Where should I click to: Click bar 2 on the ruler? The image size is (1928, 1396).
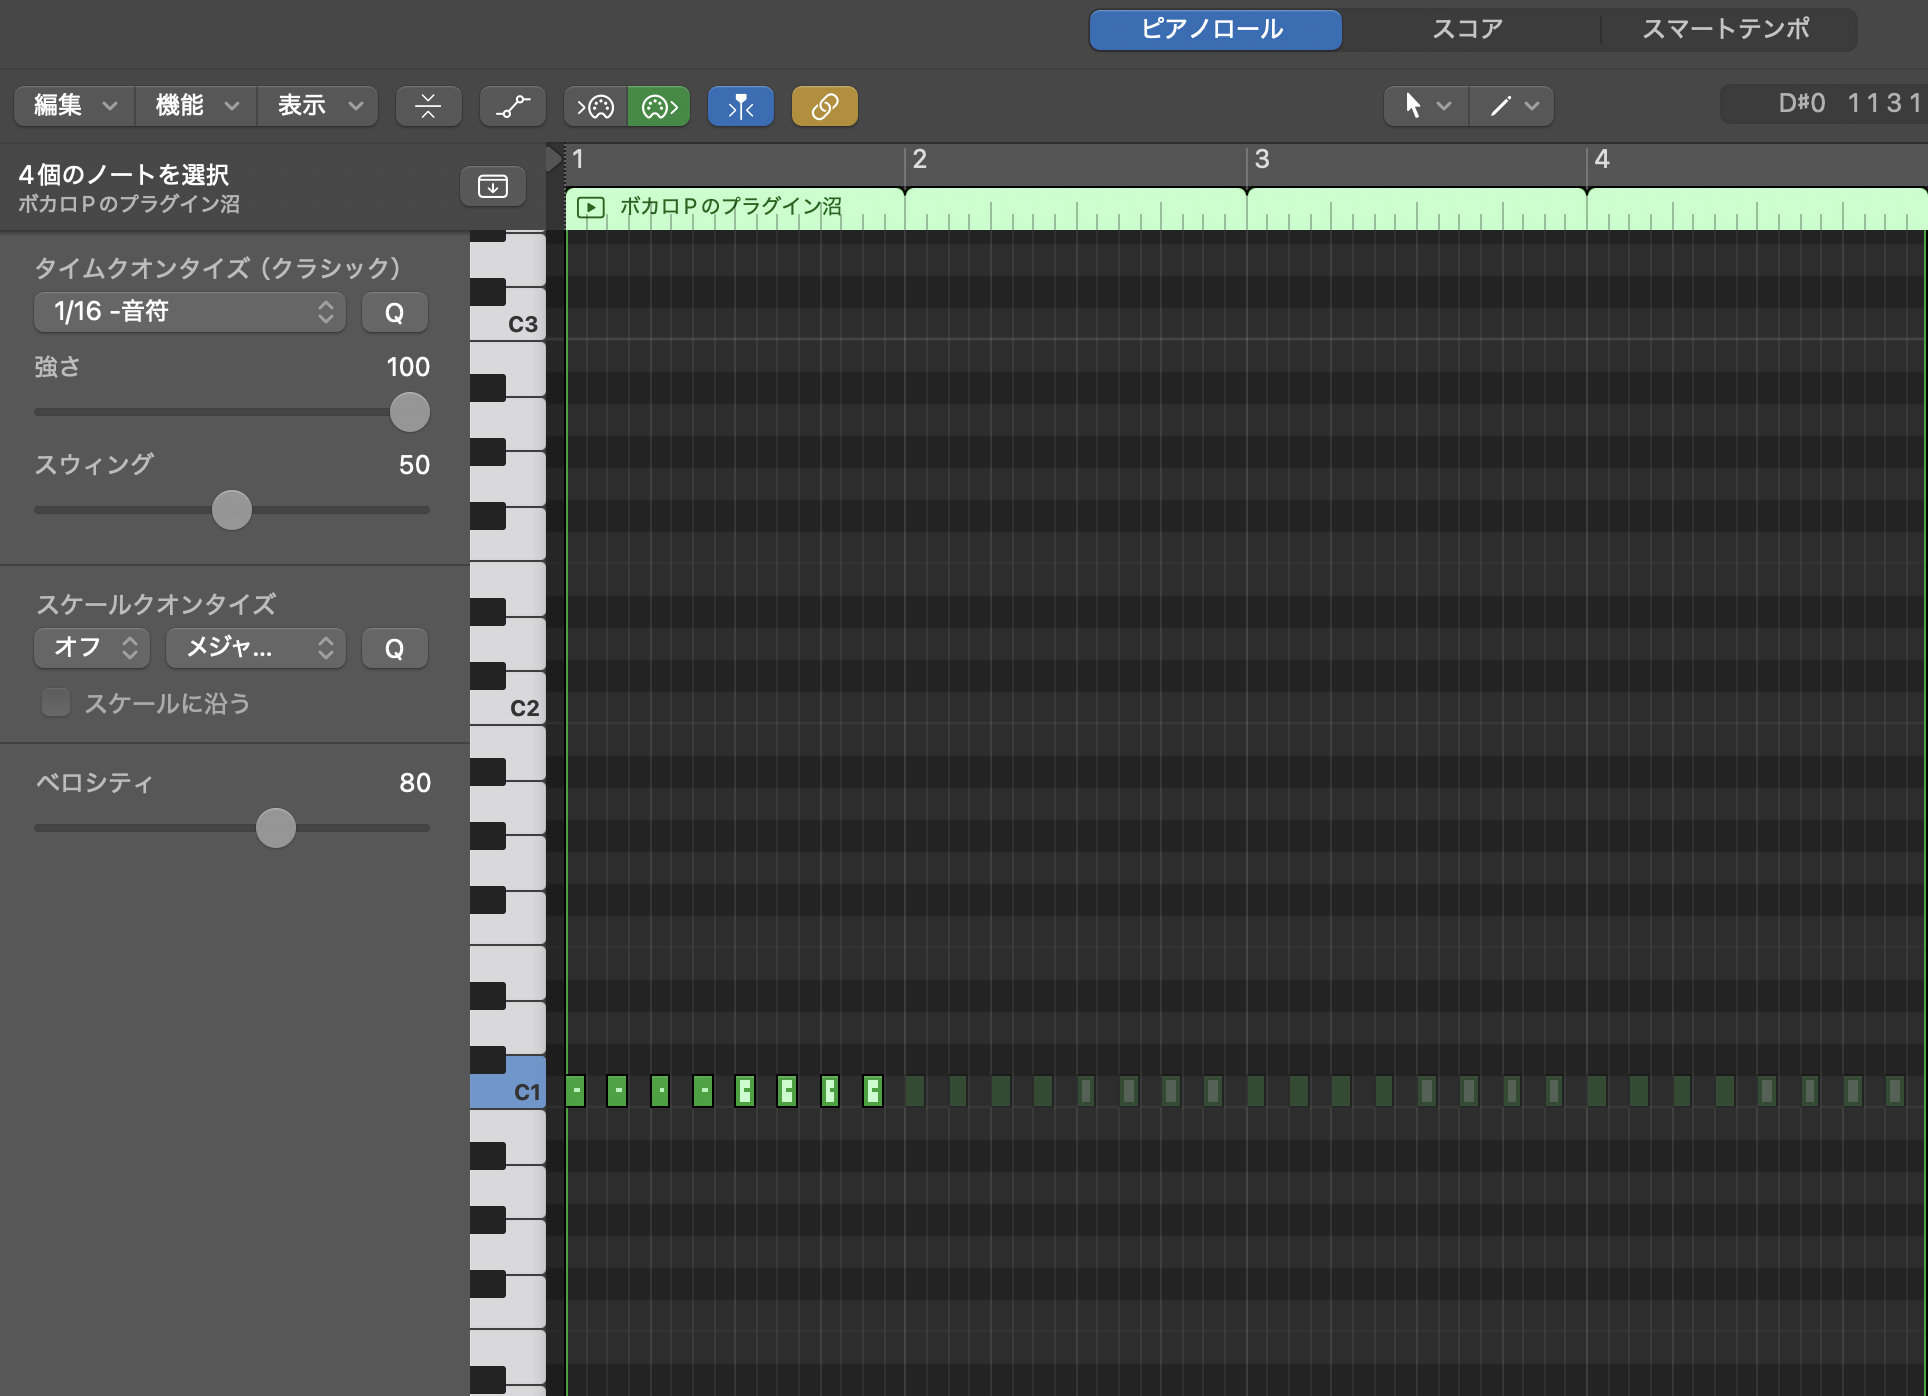920,159
